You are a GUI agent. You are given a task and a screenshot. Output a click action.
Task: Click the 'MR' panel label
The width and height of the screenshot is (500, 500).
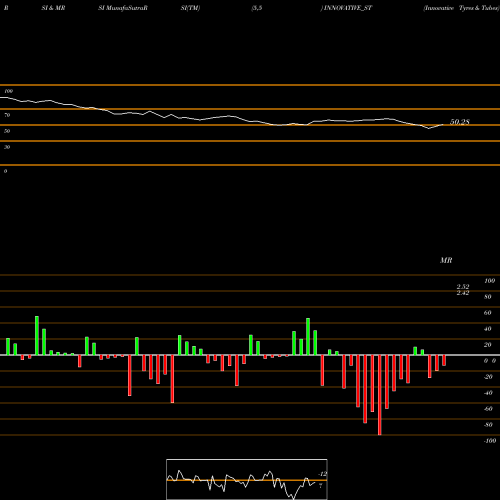(446, 260)
